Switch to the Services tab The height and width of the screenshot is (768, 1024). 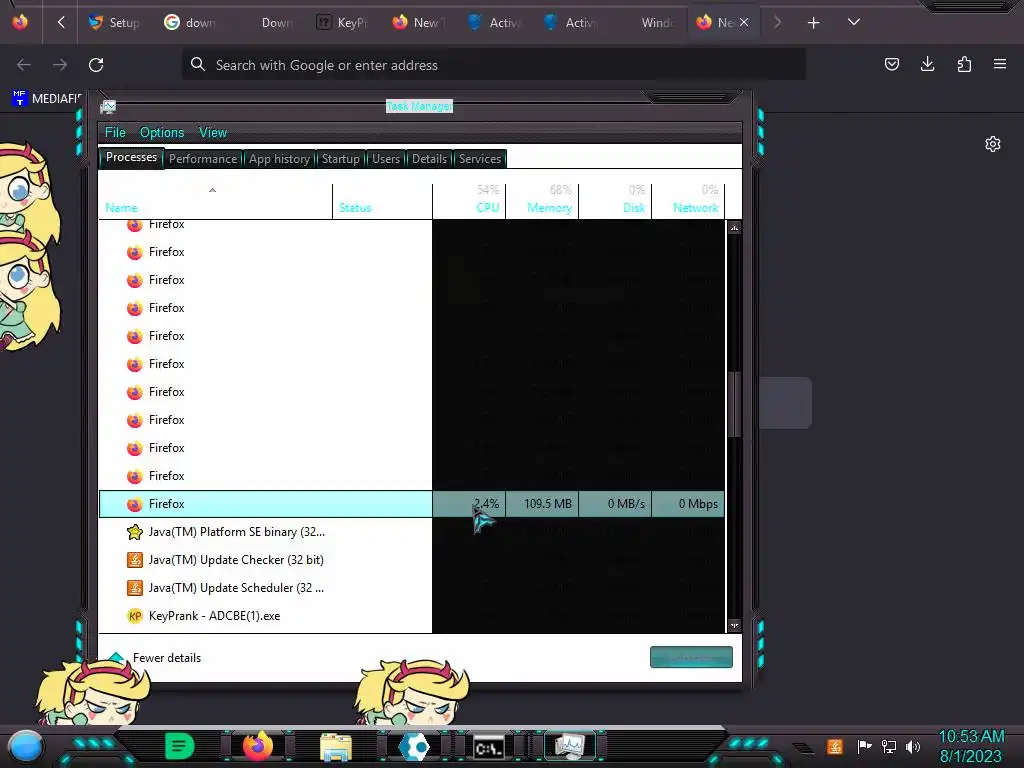click(480, 159)
